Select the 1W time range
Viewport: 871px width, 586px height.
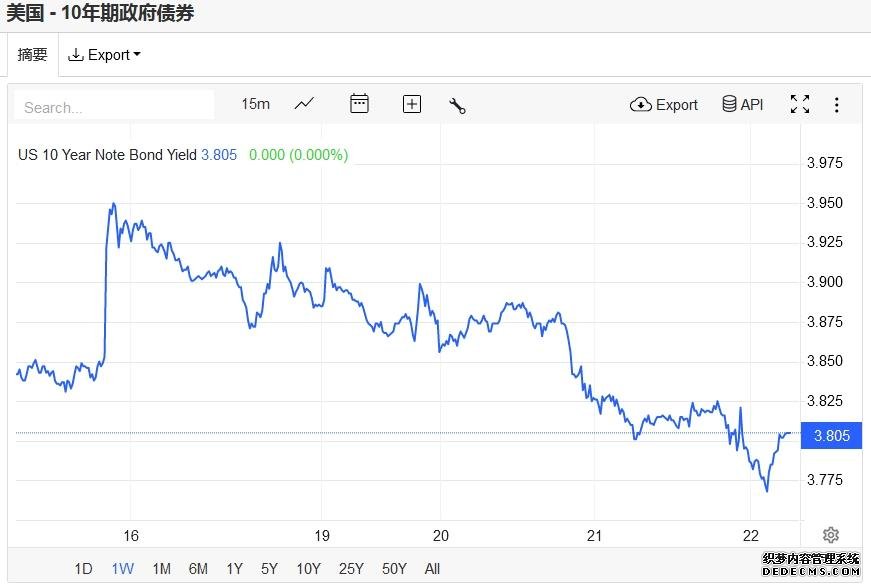[x=123, y=569]
